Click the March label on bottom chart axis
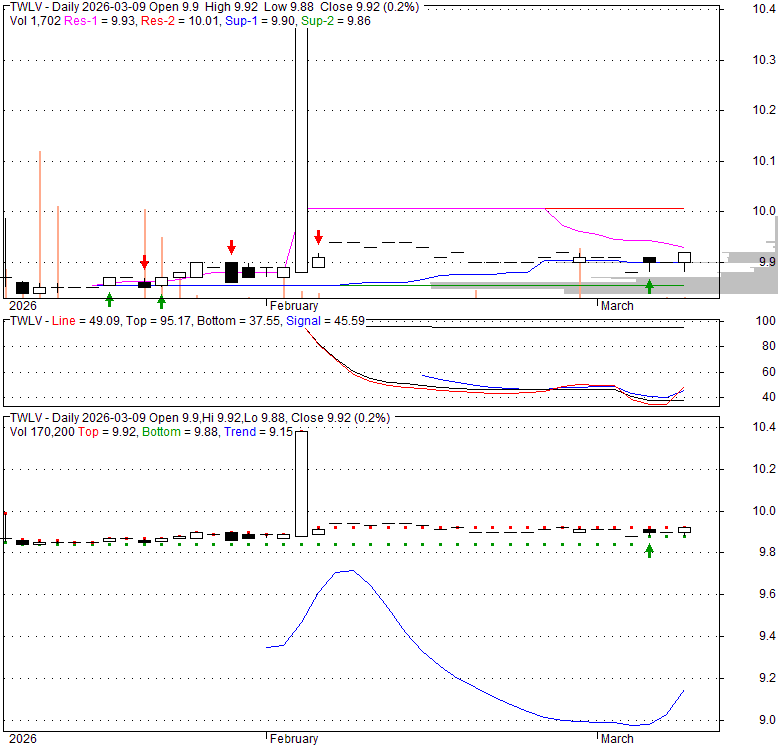This screenshot has height=745, width=780. tap(617, 739)
